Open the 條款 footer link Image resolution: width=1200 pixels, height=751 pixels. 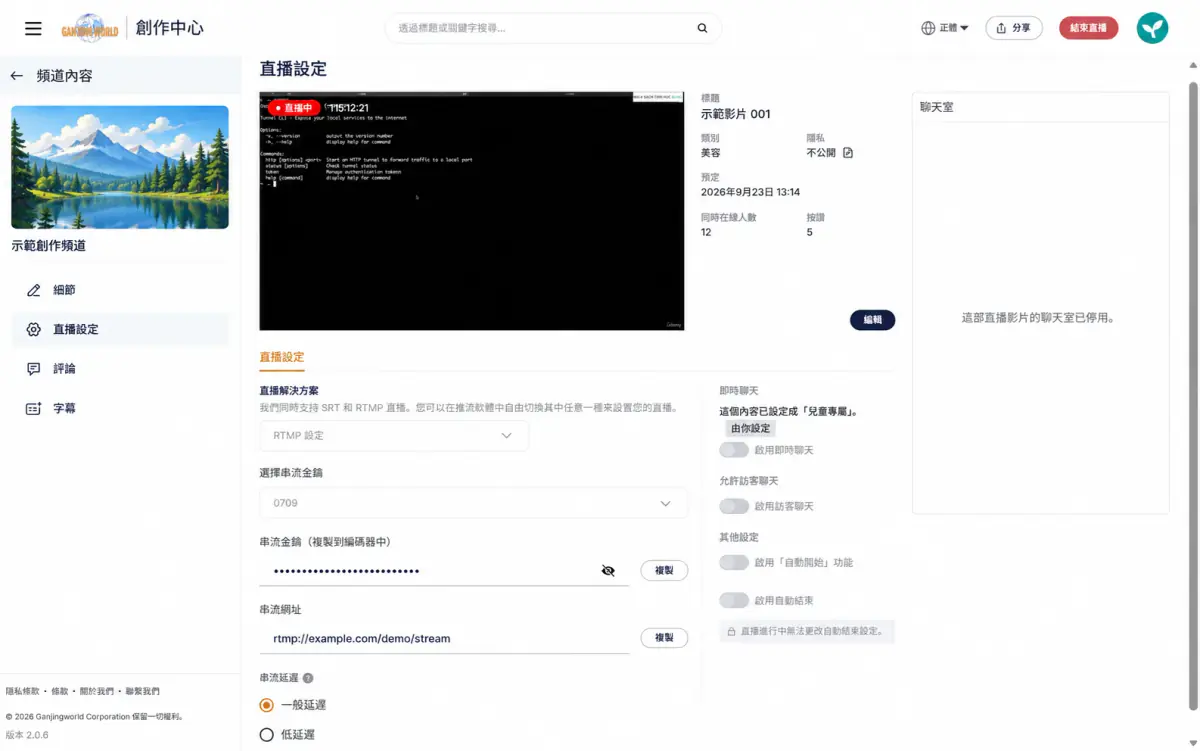tap(60, 692)
